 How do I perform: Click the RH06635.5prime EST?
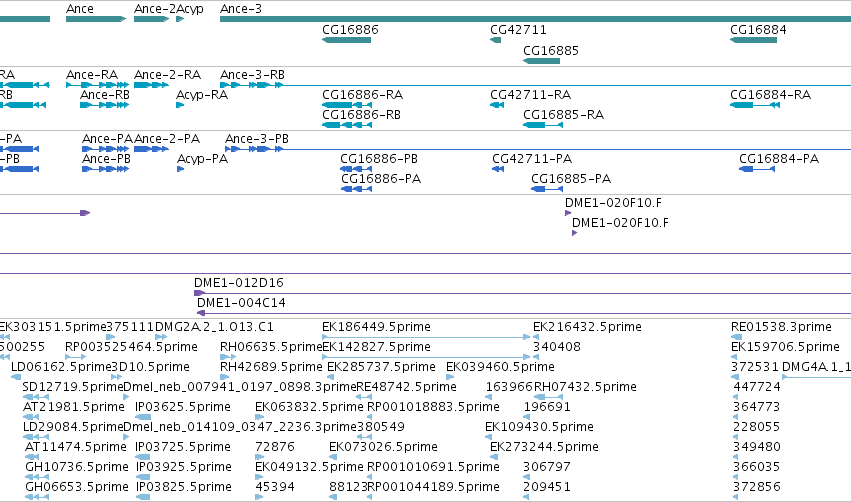pos(228,357)
